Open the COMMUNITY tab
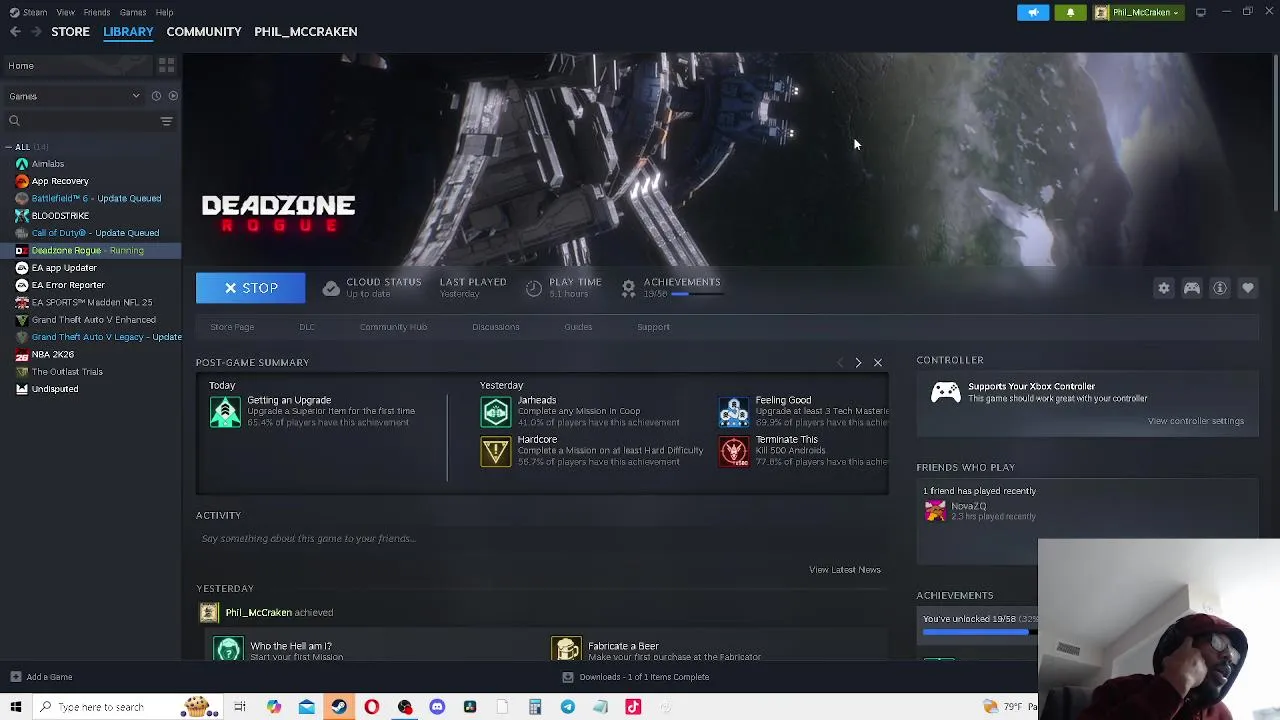Image resolution: width=1280 pixels, height=720 pixels. pyautogui.click(x=204, y=31)
